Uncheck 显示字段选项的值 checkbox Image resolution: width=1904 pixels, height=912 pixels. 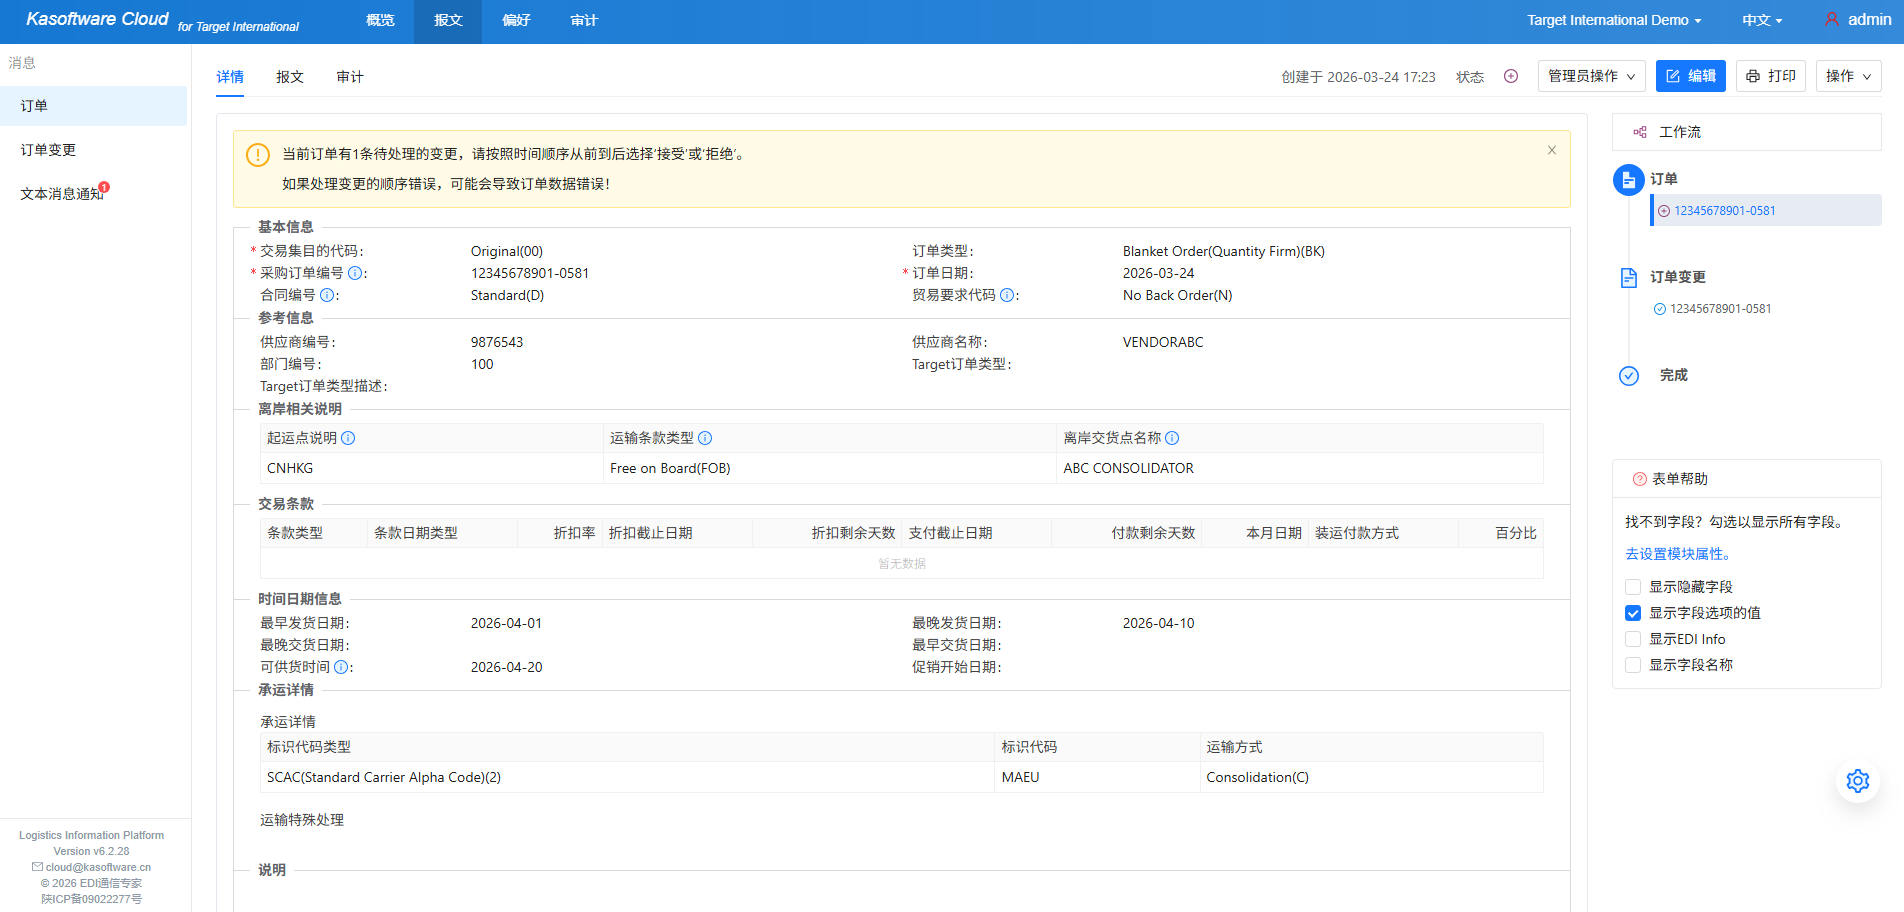click(x=1633, y=613)
